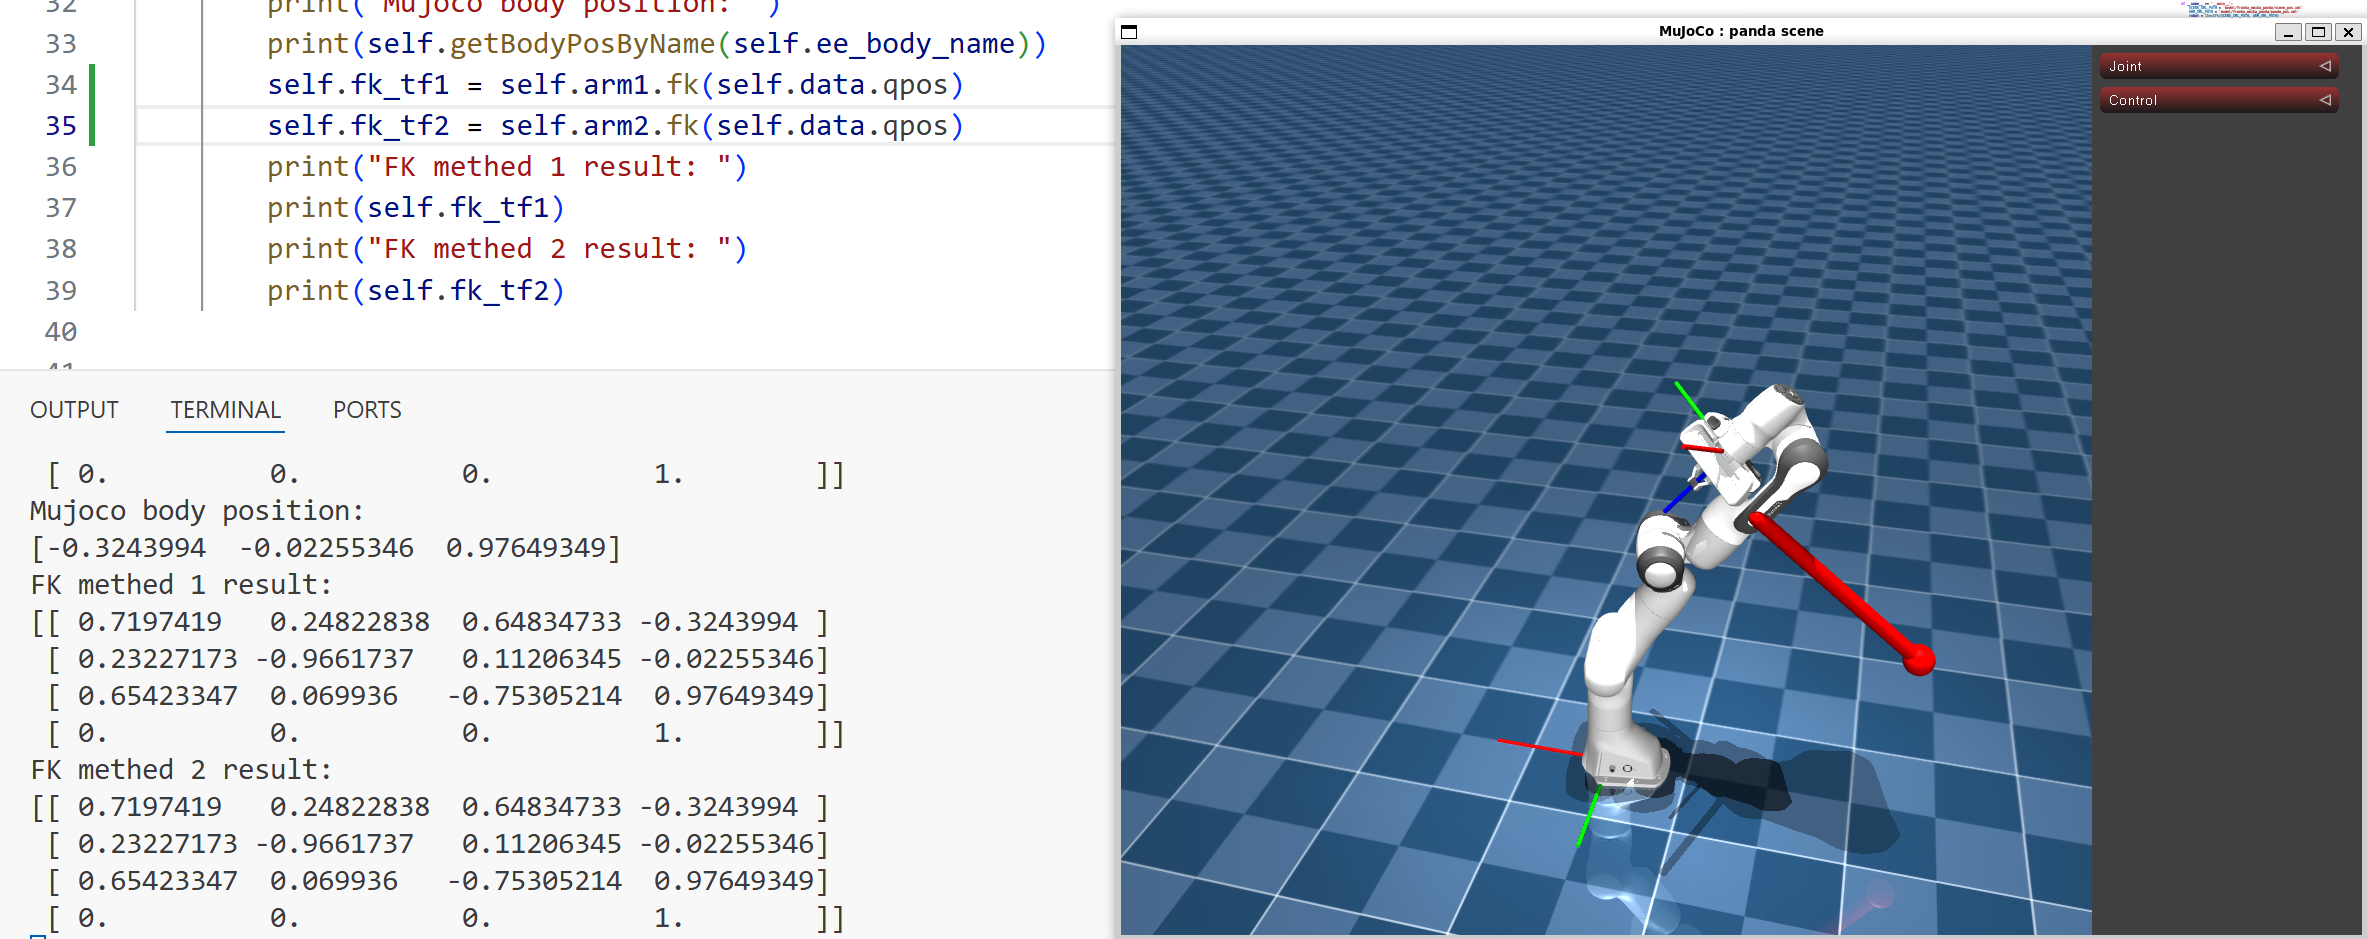Click line number 40 in the gutter

pyautogui.click(x=61, y=332)
